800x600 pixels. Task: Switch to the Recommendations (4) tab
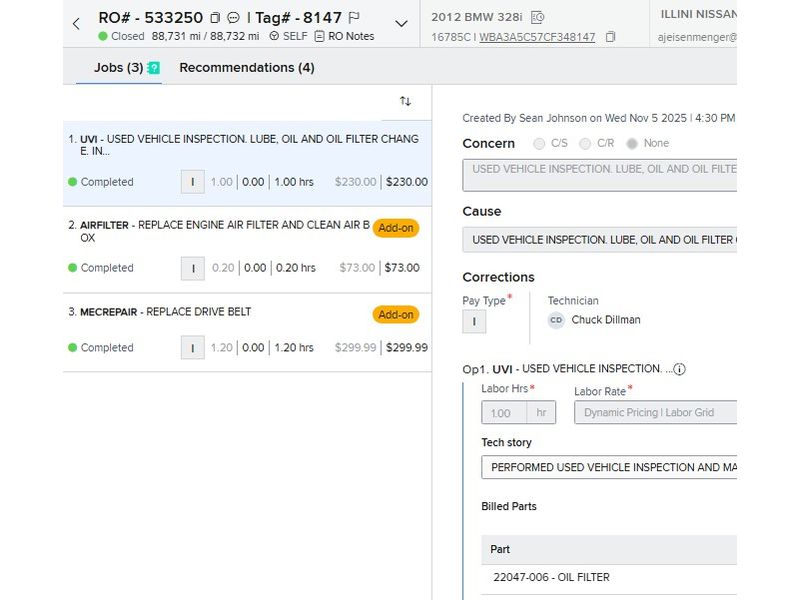click(246, 67)
